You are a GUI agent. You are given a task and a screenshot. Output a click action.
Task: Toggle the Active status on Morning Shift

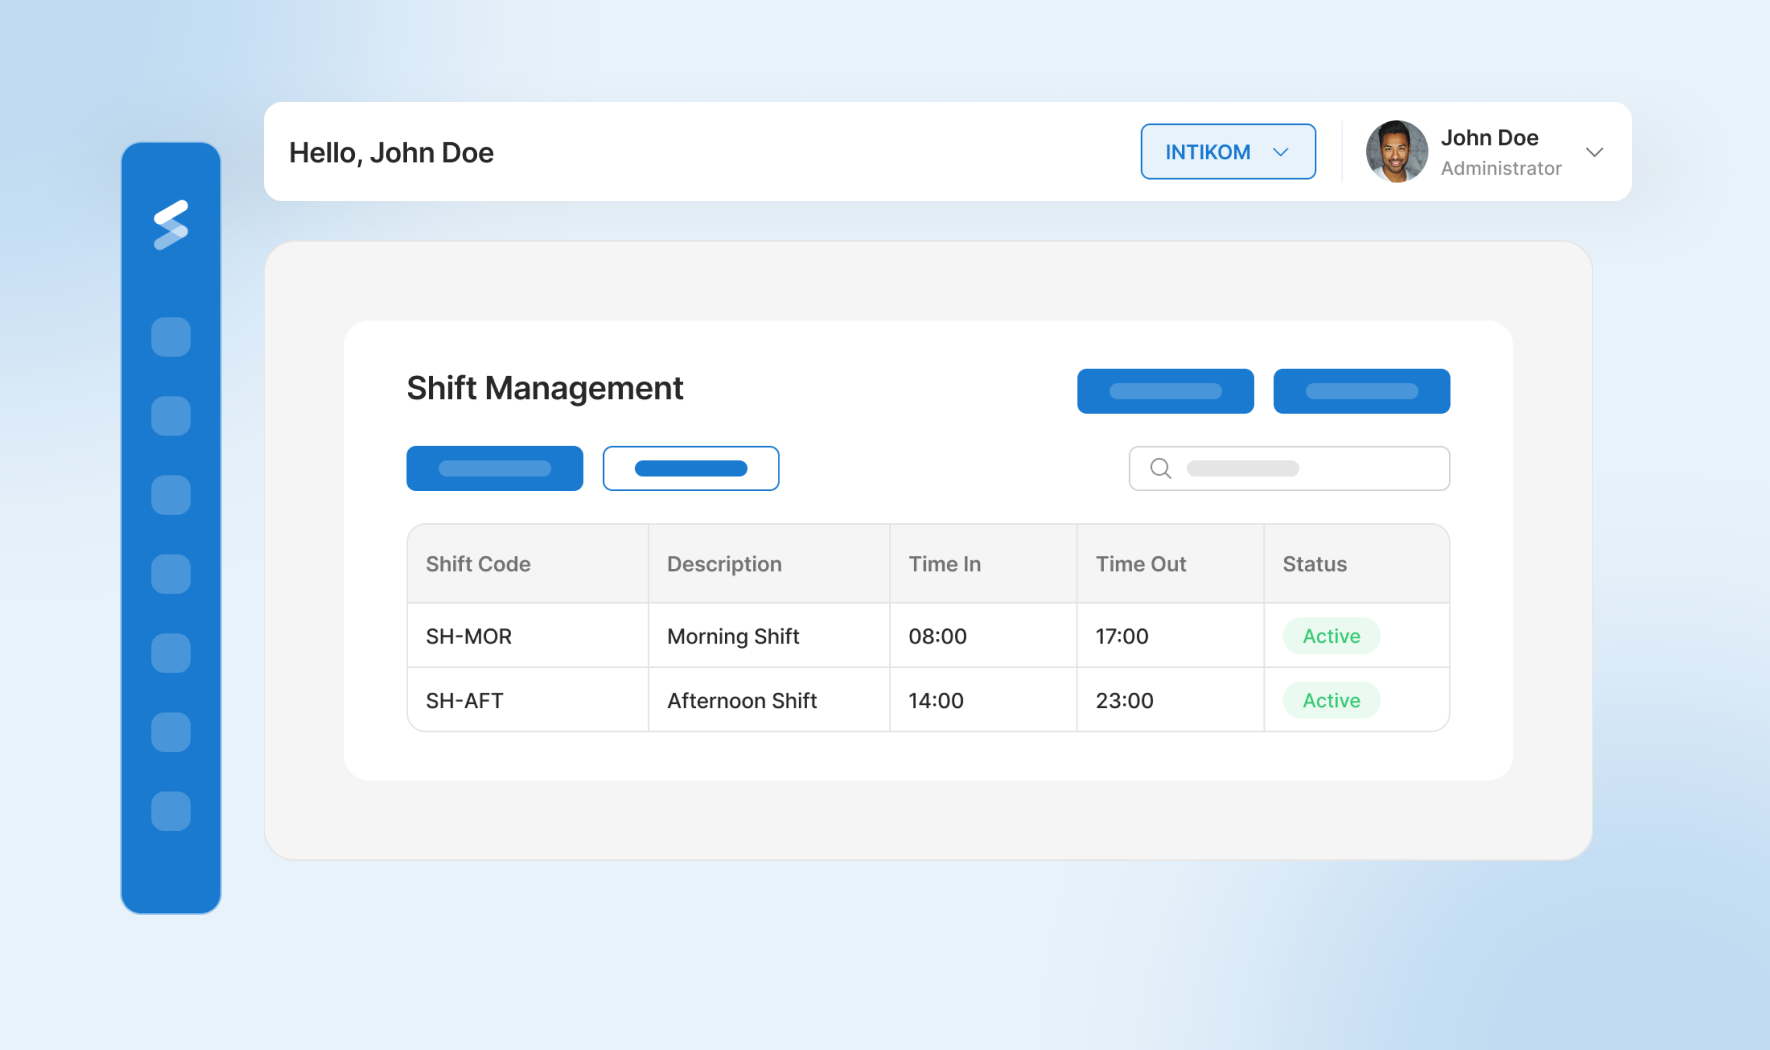tap(1331, 635)
